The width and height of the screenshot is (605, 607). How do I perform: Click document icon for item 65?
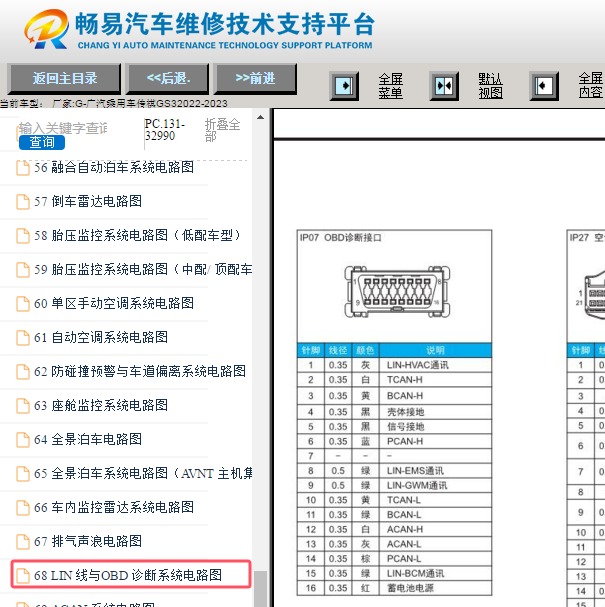23,473
